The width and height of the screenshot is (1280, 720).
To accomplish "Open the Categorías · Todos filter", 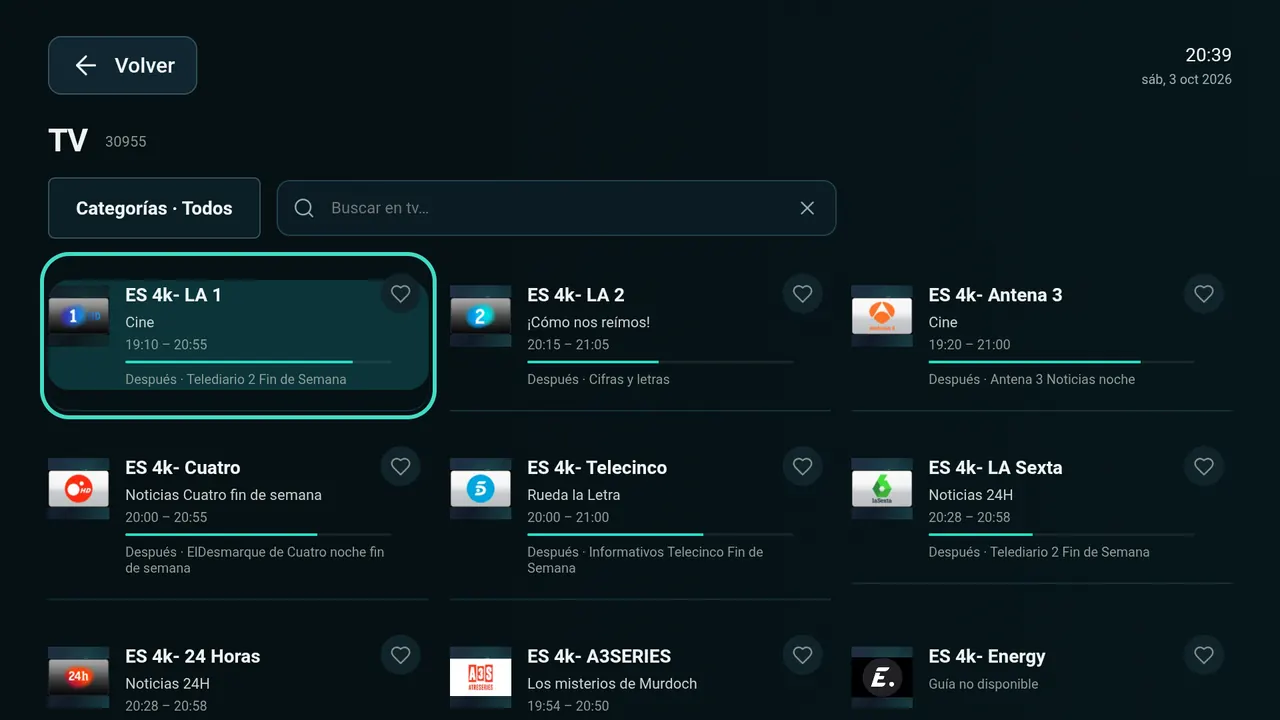I will pyautogui.click(x=154, y=208).
